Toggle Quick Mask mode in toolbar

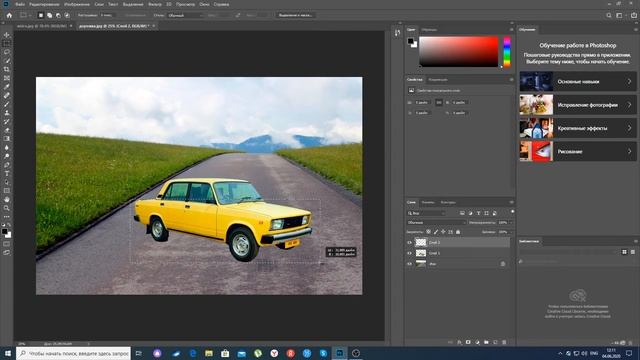tap(7, 244)
